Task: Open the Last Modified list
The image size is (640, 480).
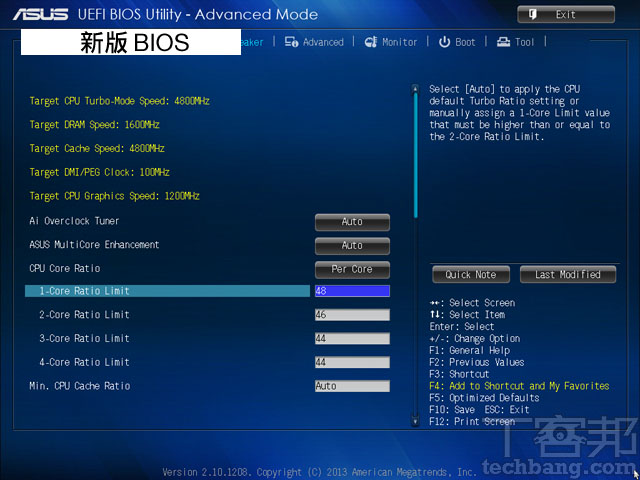Action: click(568, 274)
